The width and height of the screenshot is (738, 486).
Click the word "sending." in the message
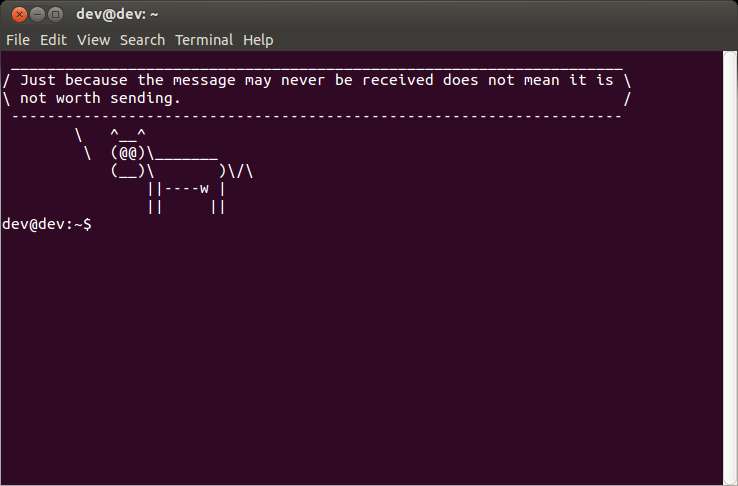145,99
